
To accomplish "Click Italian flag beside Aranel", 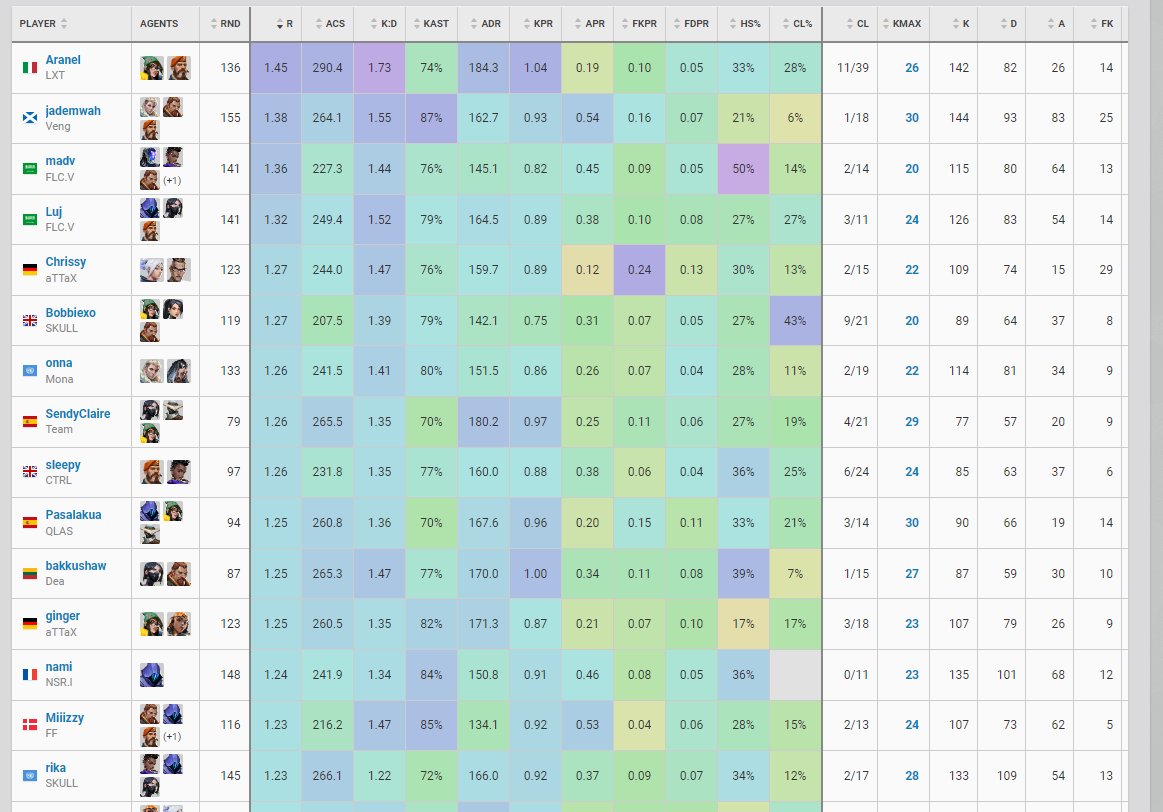I will tap(30, 67).
